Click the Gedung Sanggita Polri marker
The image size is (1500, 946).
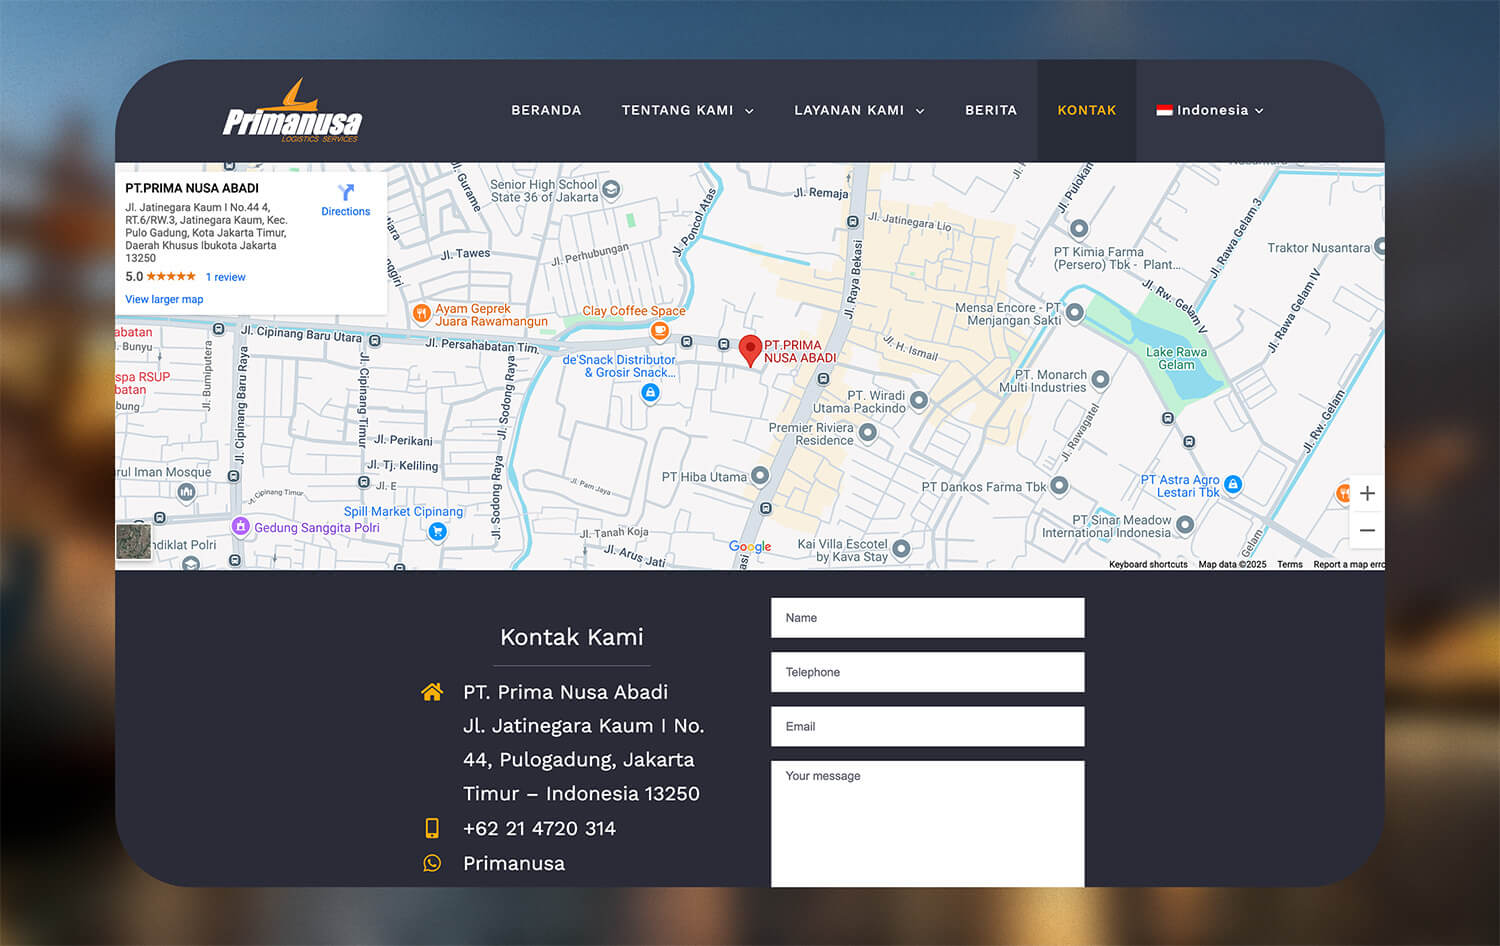(x=240, y=526)
